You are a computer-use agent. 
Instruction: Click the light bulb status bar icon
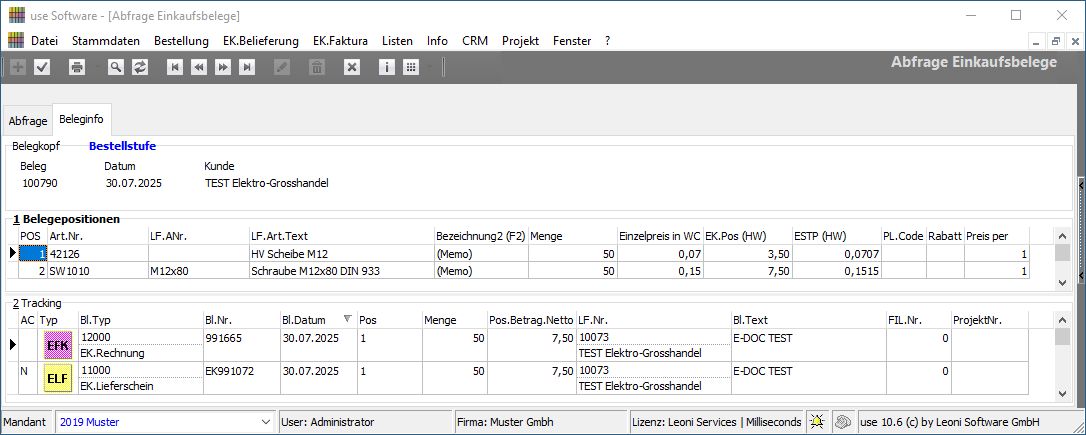(818, 422)
